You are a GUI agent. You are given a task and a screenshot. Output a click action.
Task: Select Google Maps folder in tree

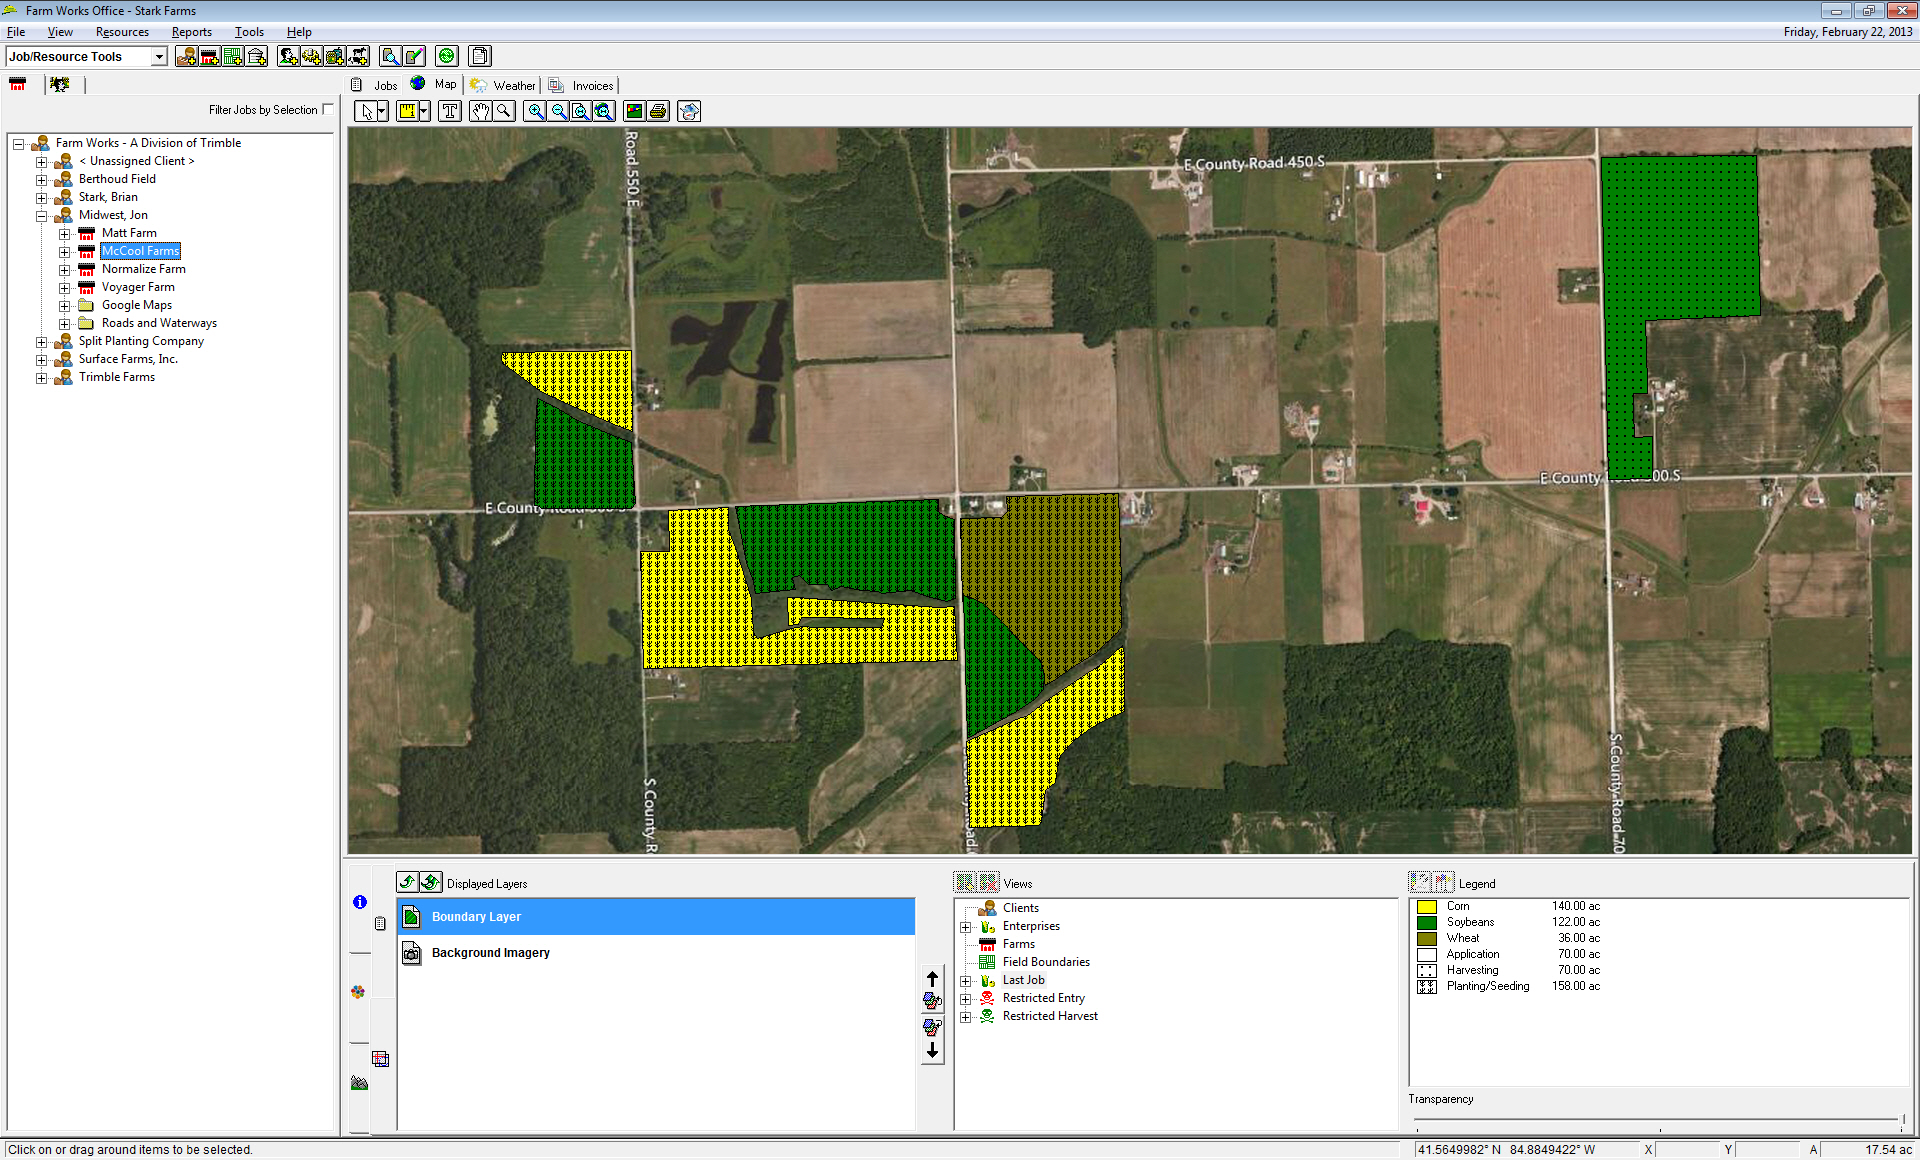click(x=137, y=305)
